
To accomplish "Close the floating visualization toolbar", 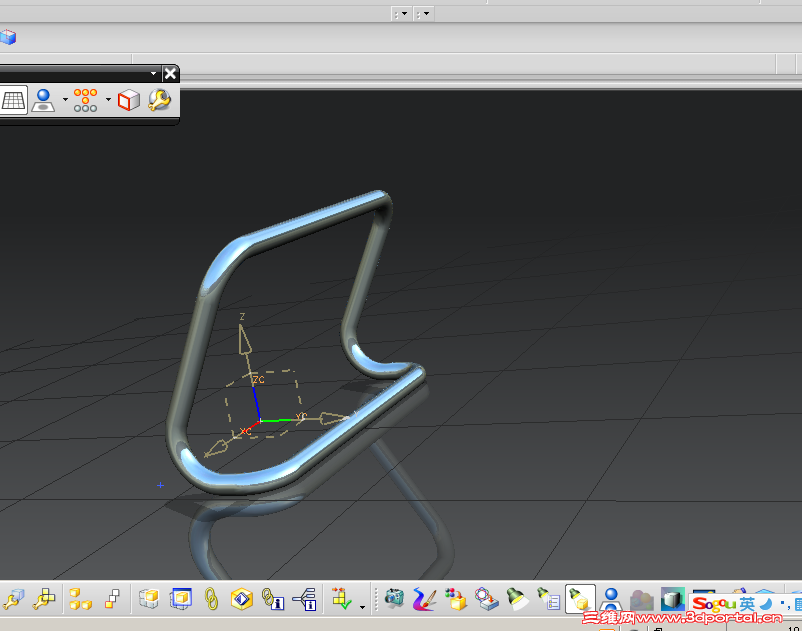I will click(170, 74).
